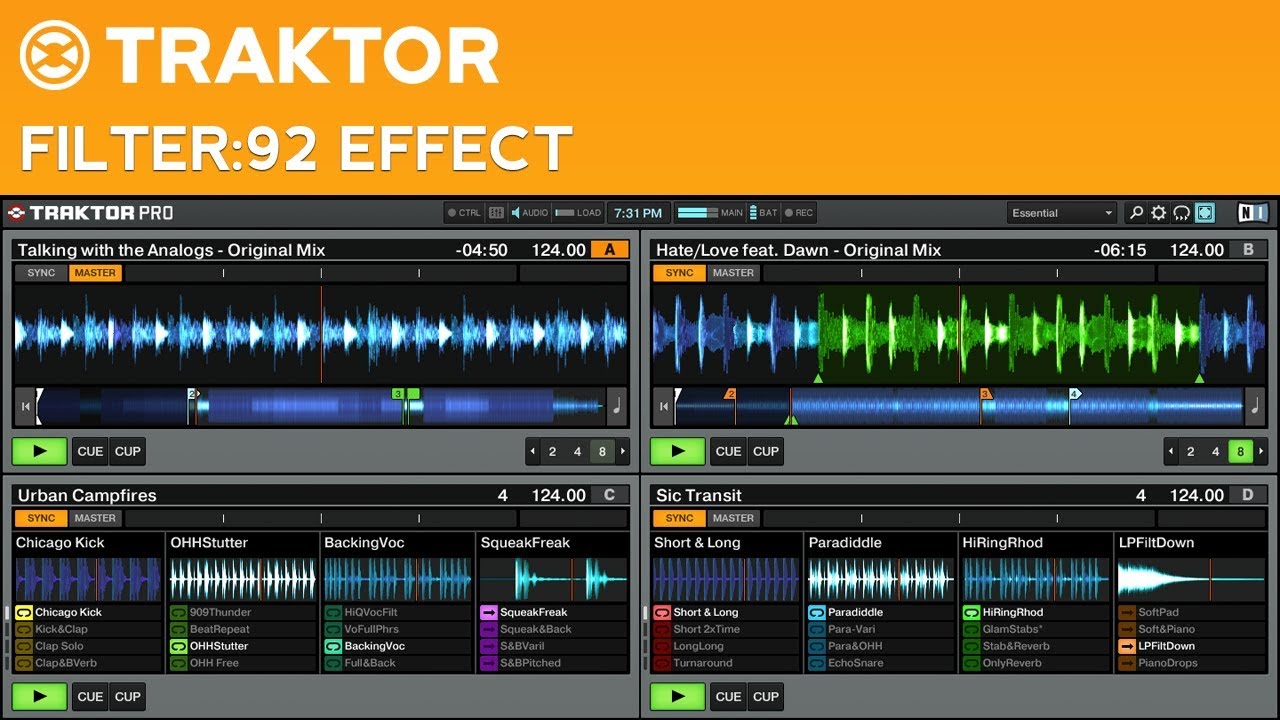The height and width of the screenshot is (720, 1280).
Task: Skip to start in Deck B stripe
Action: (662, 406)
